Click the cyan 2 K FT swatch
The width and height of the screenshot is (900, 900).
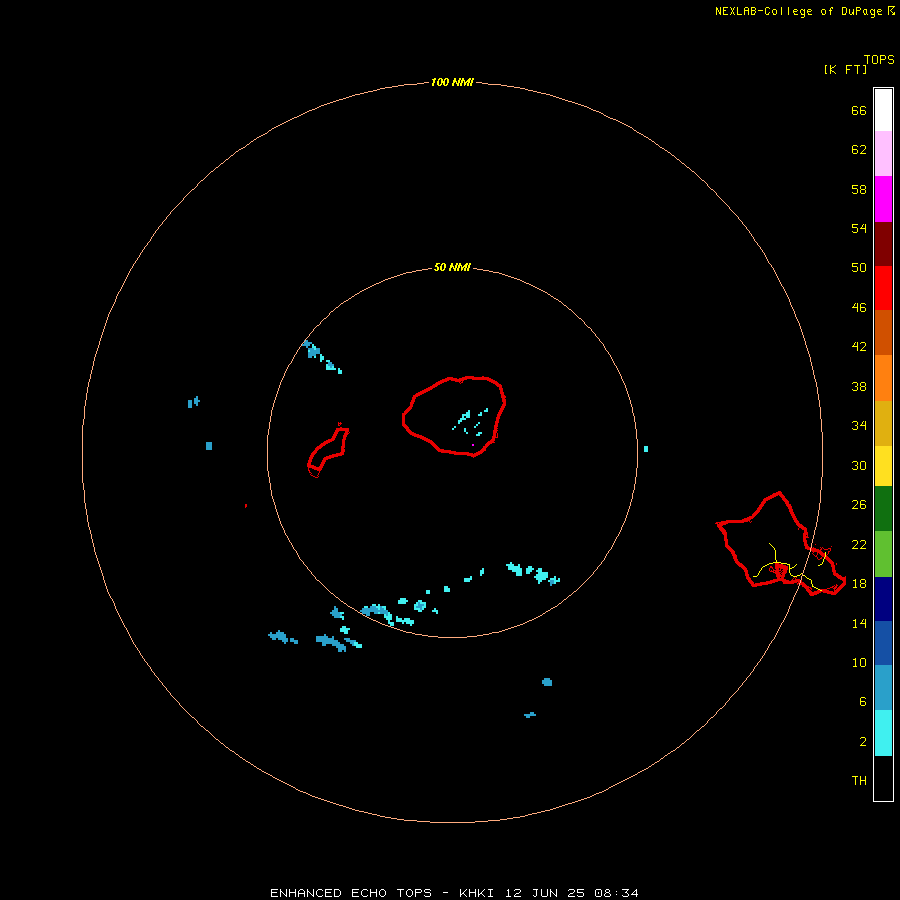click(883, 733)
